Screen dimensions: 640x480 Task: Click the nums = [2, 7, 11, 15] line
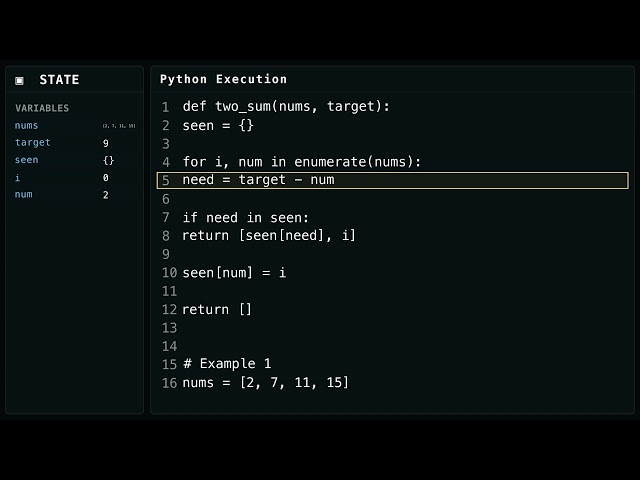click(x=266, y=383)
